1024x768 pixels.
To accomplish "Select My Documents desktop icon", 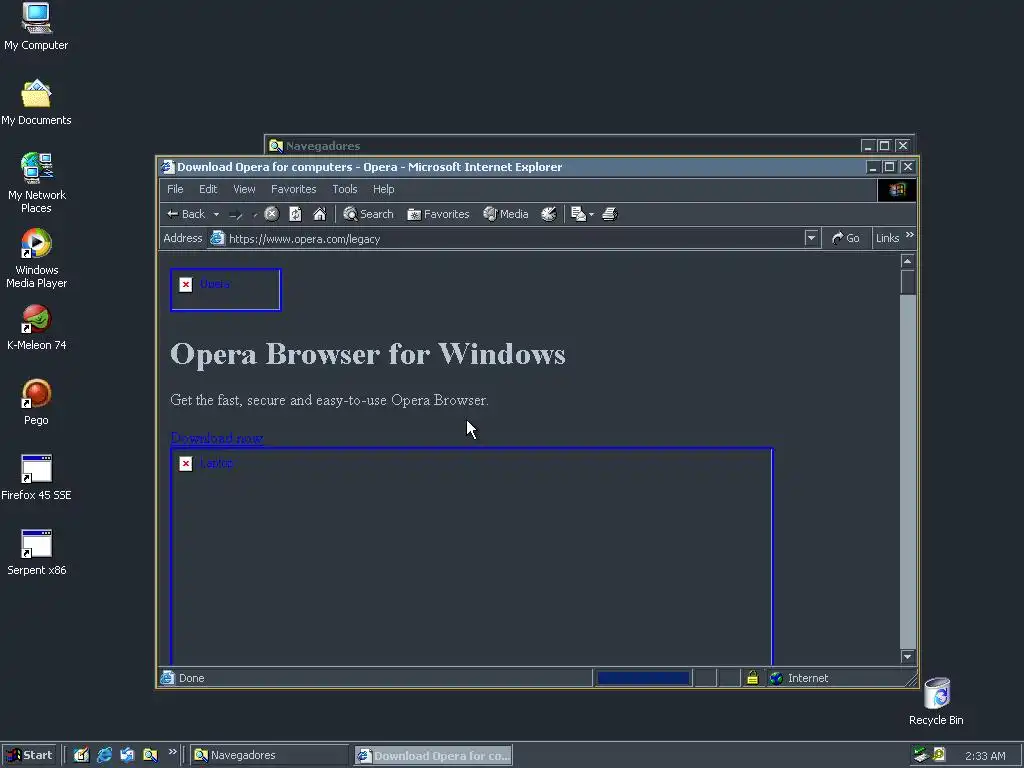I will [36, 103].
